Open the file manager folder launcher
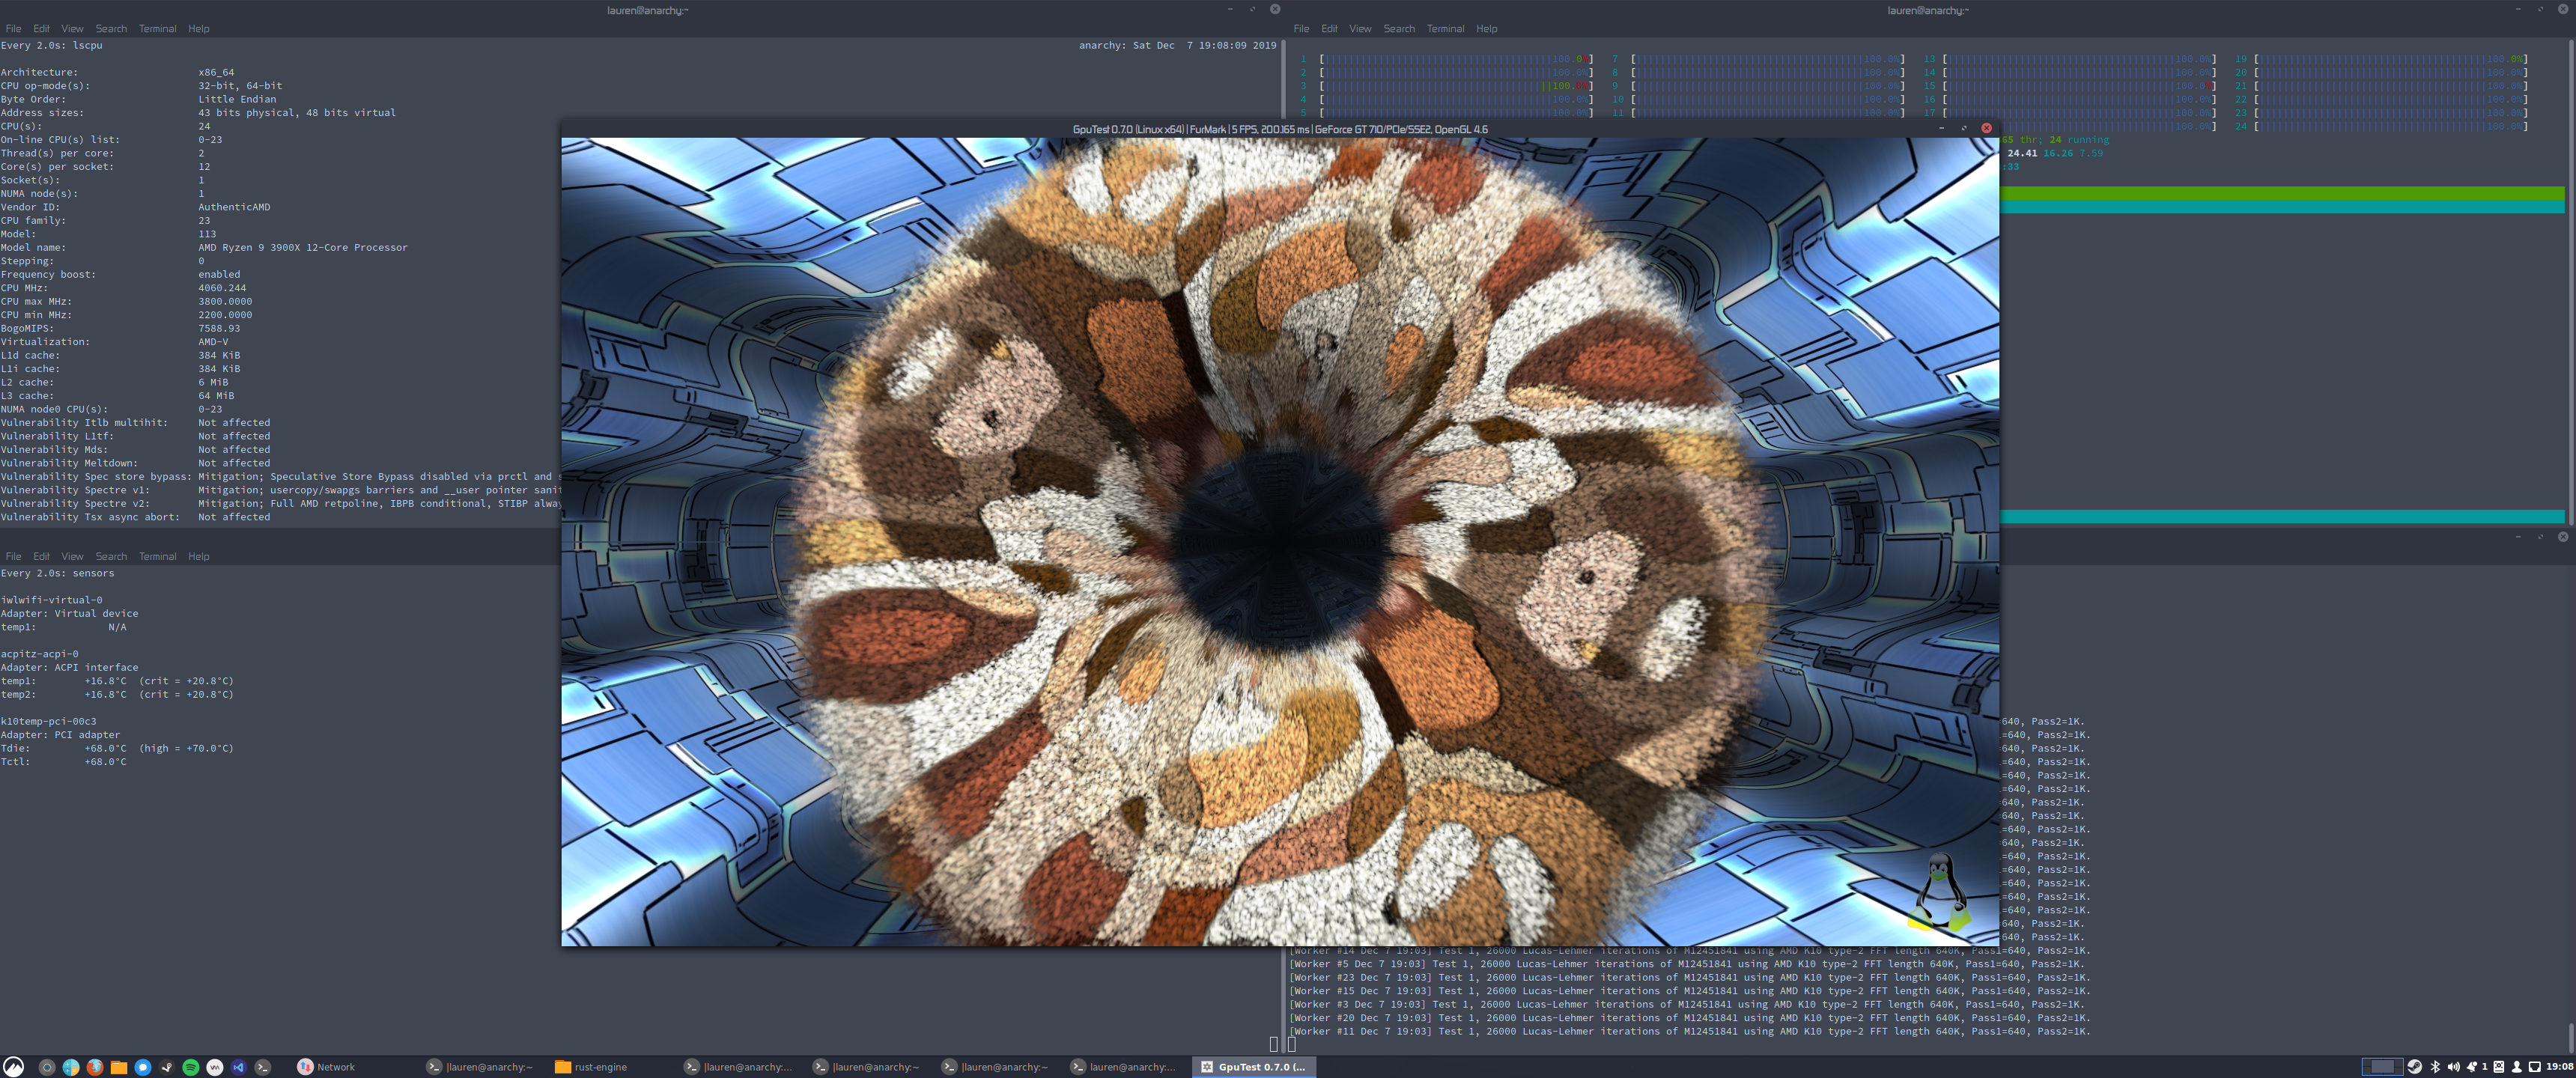The height and width of the screenshot is (1078, 2576). pos(119,1067)
